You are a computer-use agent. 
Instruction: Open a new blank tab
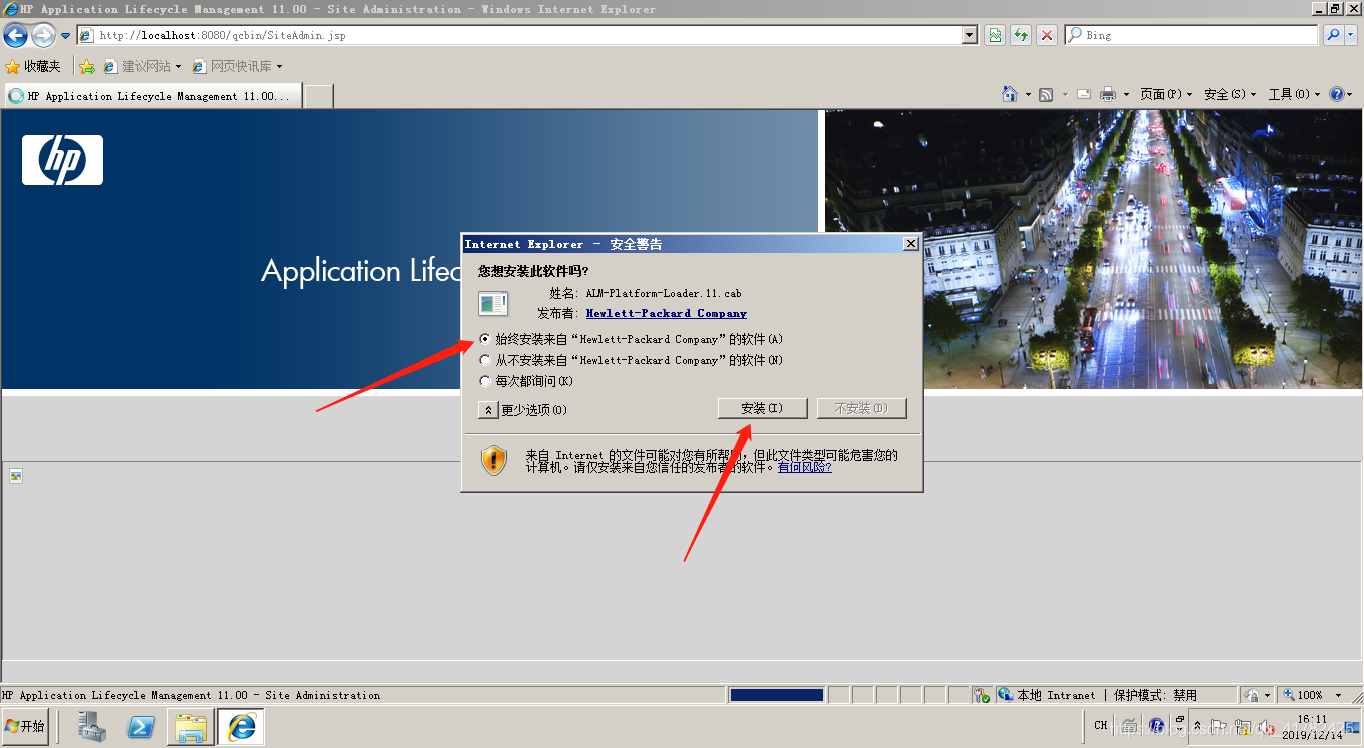(318, 96)
